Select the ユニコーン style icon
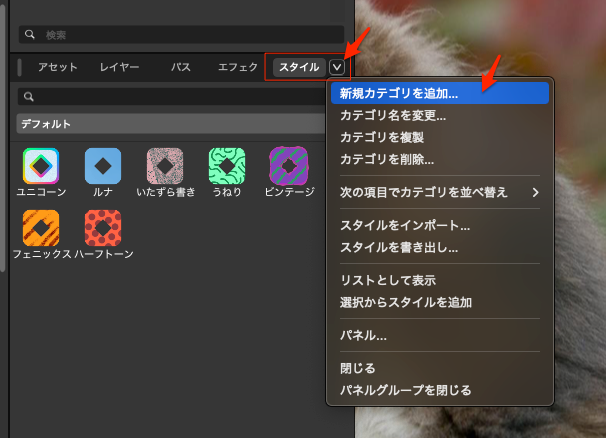The width and height of the screenshot is (606, 438). (41, 165)
